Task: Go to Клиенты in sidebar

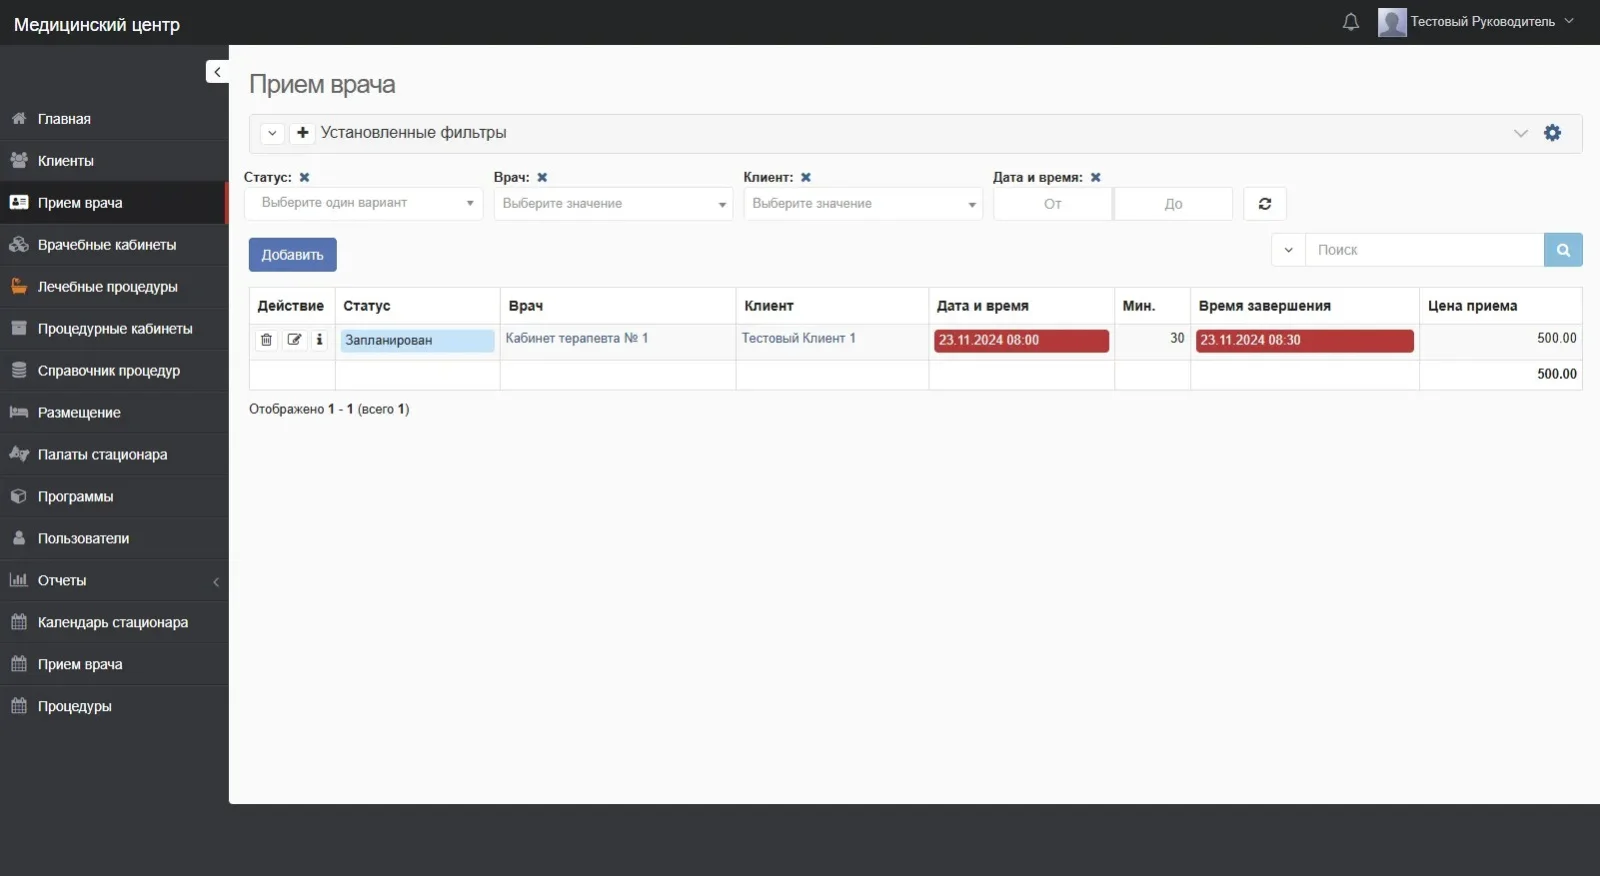Action: 66,161
